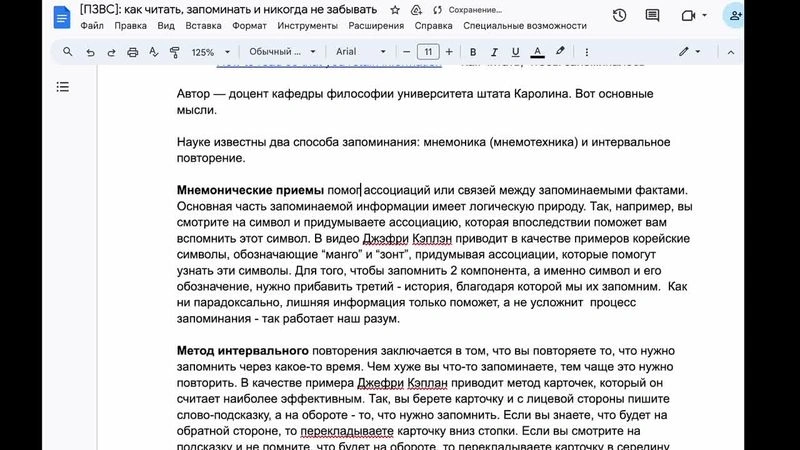Print the document

point(133,52)
